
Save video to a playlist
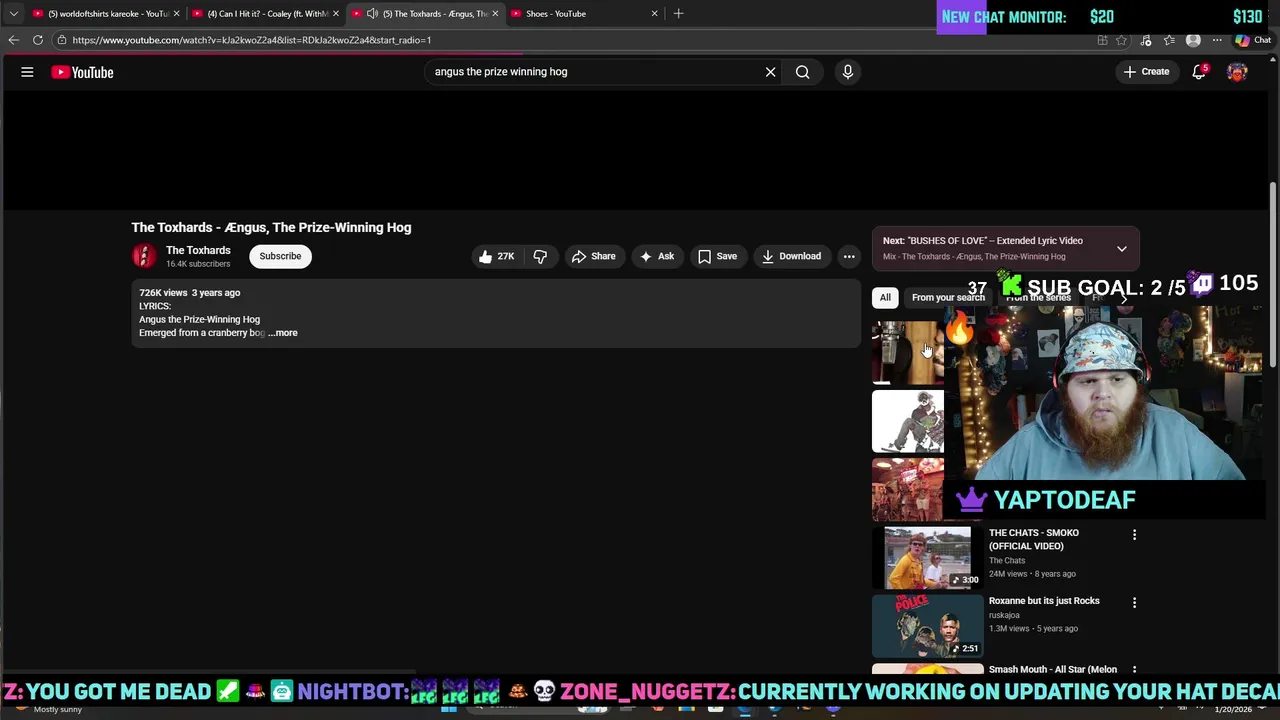pyautogui.click(x=718, y=256)
